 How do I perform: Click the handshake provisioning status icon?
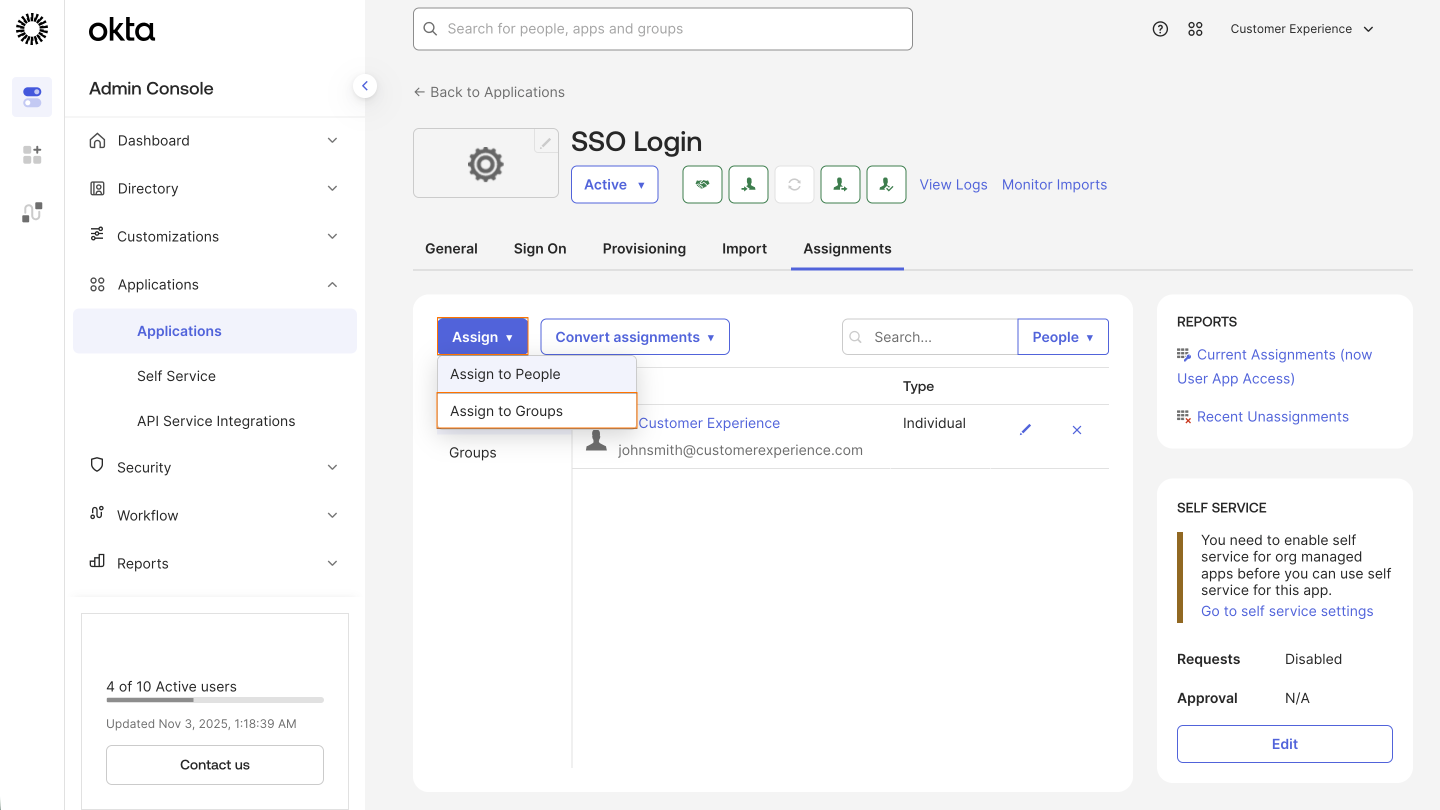click(702, 184)
